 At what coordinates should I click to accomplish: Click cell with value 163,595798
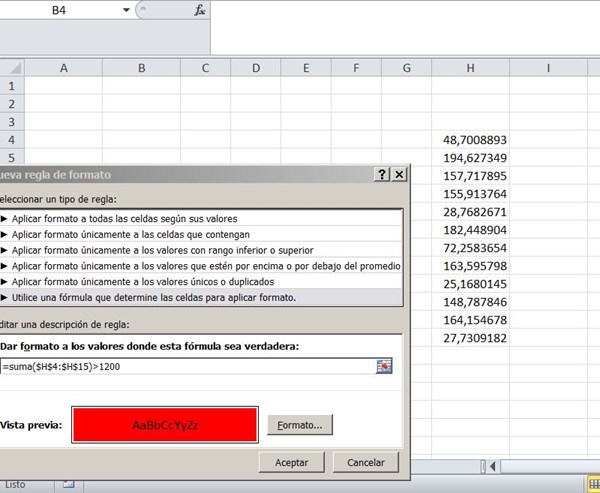(x=470, y=266)
